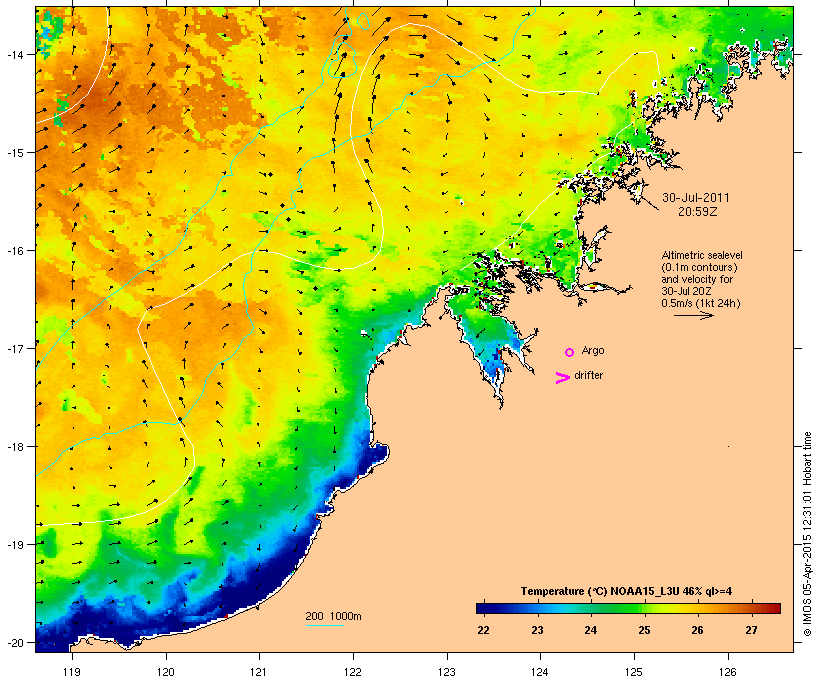Click the longitude axis label 119
820x680 pixels.
point(72,672)
